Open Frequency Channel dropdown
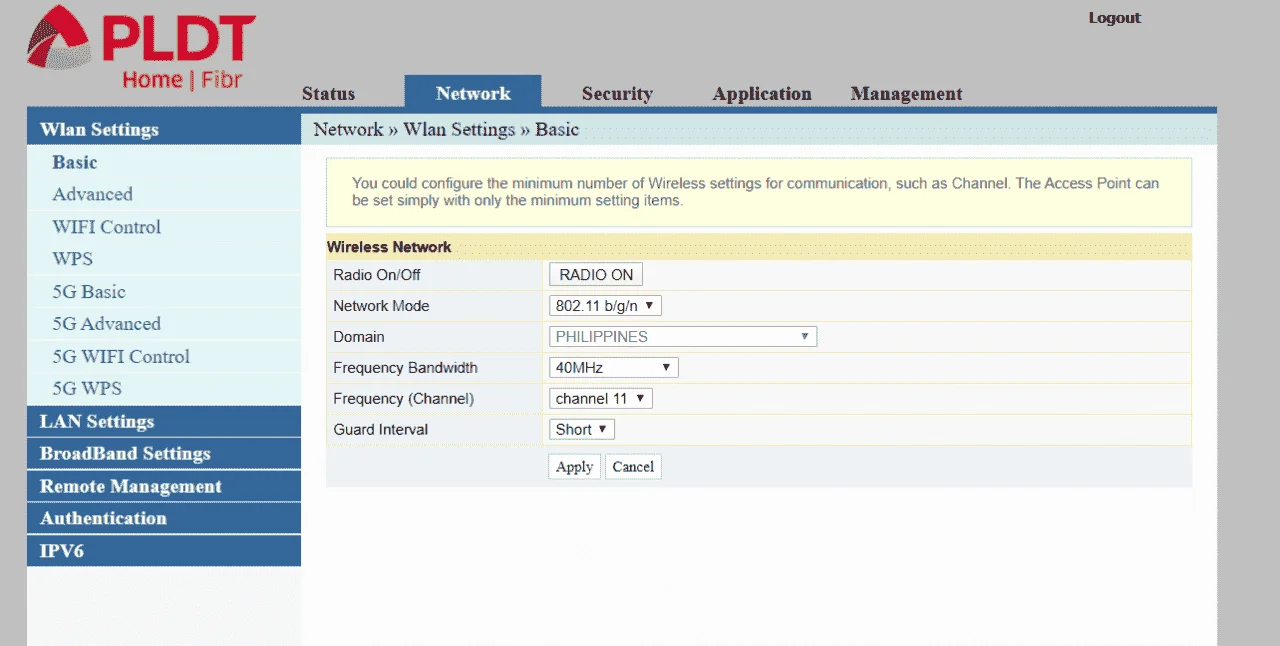 (x=600, y=398)
